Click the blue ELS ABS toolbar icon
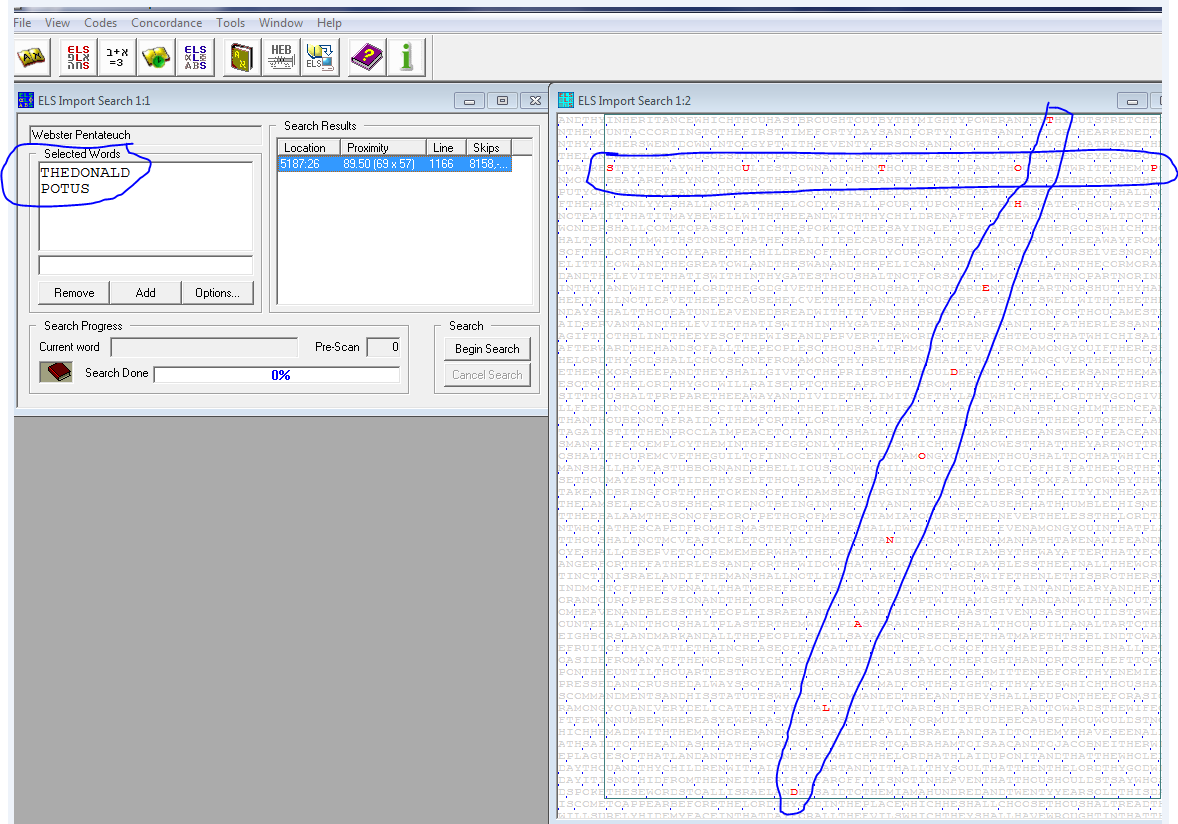This screenshot has width=1178, height=824. [x=195, y=57]
